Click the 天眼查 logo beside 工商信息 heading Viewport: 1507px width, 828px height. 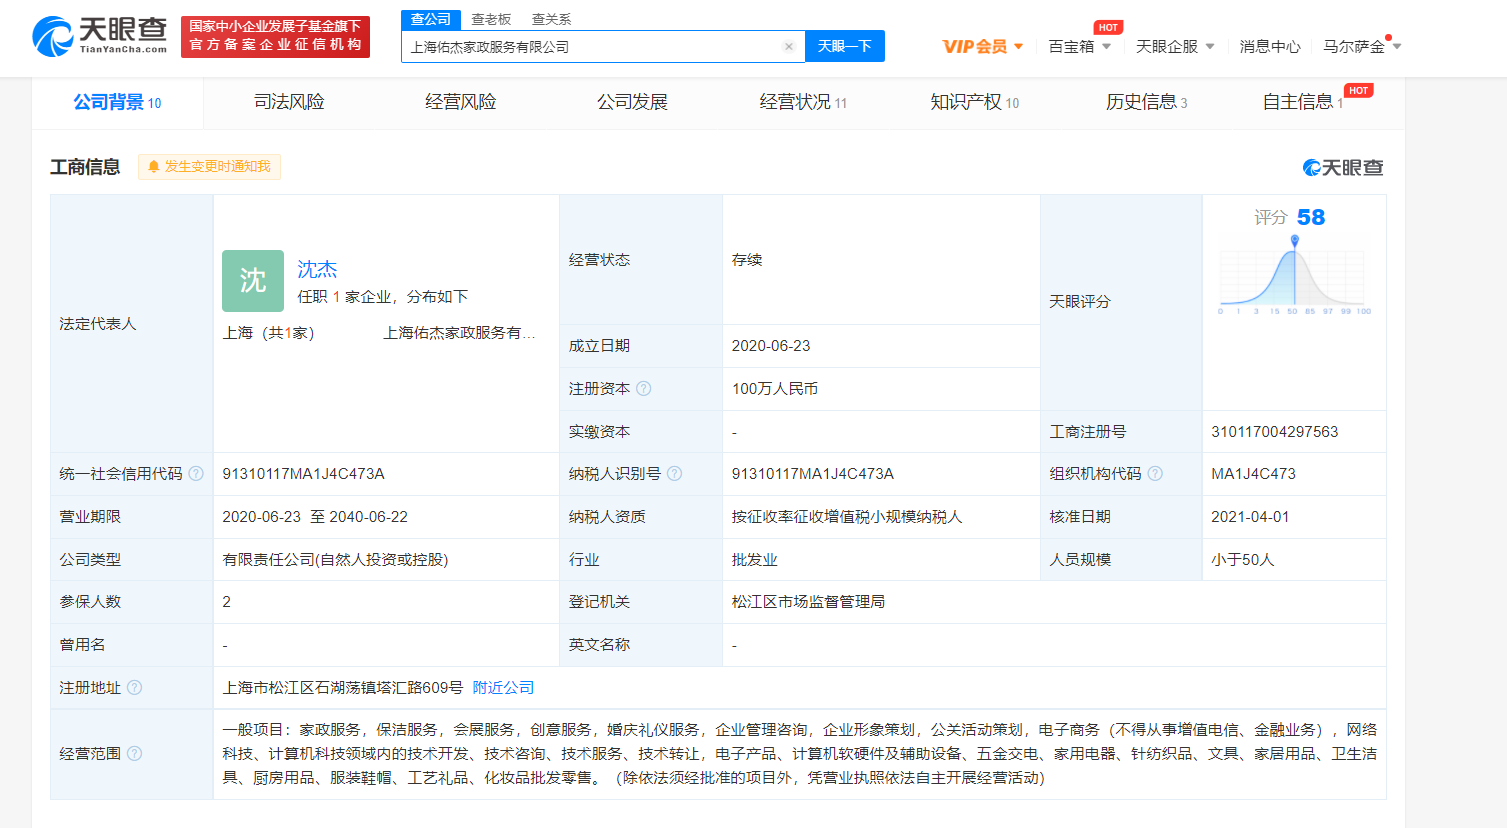coord(1343,168)
